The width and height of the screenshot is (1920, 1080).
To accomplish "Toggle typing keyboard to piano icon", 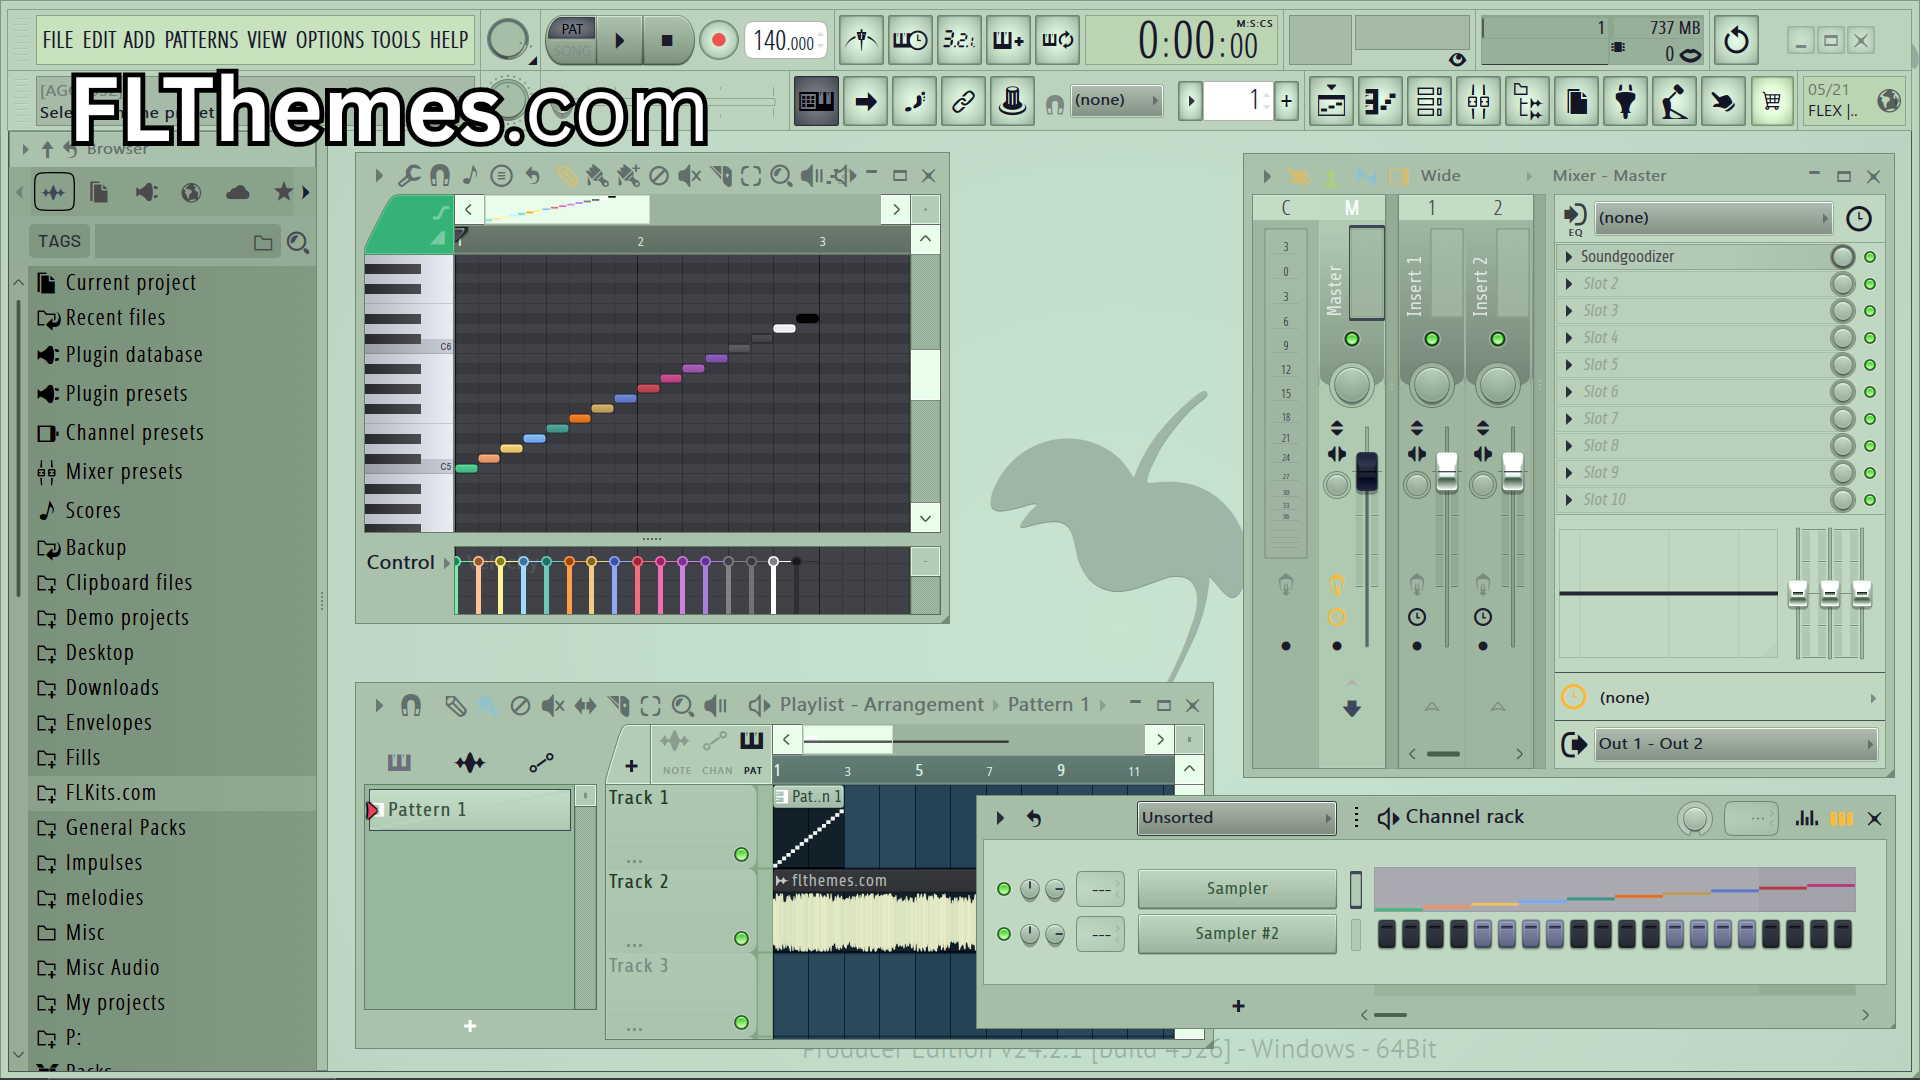I will pyautogui.click(x=816, y=101).
